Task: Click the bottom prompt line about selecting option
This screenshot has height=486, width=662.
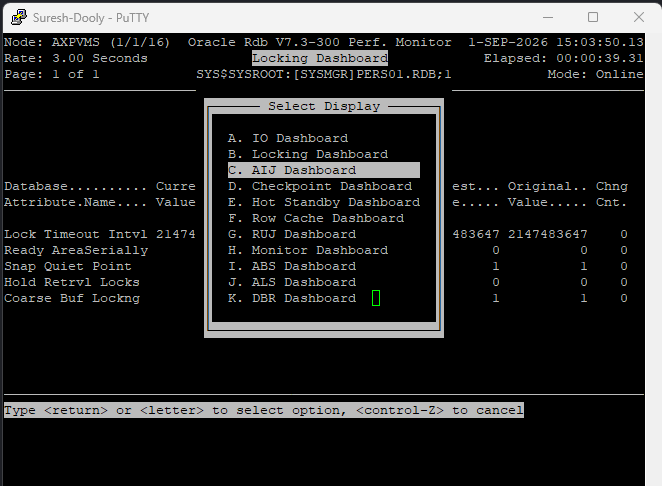Action: click(x=264, y=410)
